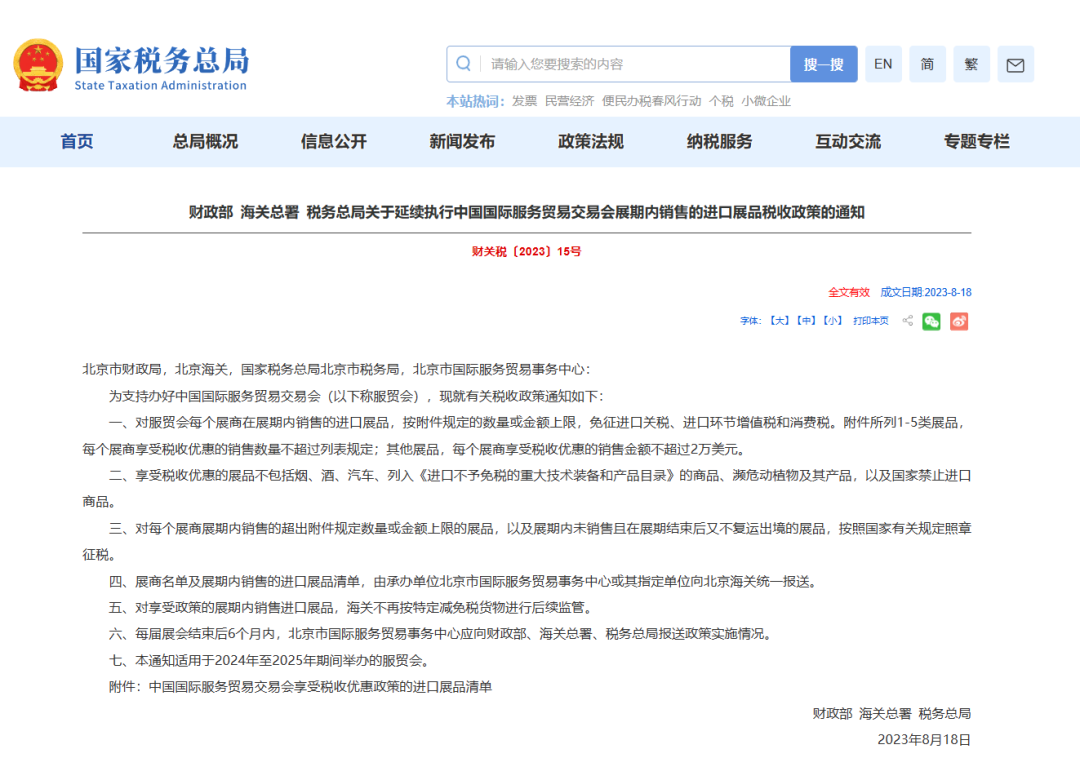Viewport: 1080px width, 758px height.
Task: Open the 专题专栏 navigation menu
Action: 977,142
